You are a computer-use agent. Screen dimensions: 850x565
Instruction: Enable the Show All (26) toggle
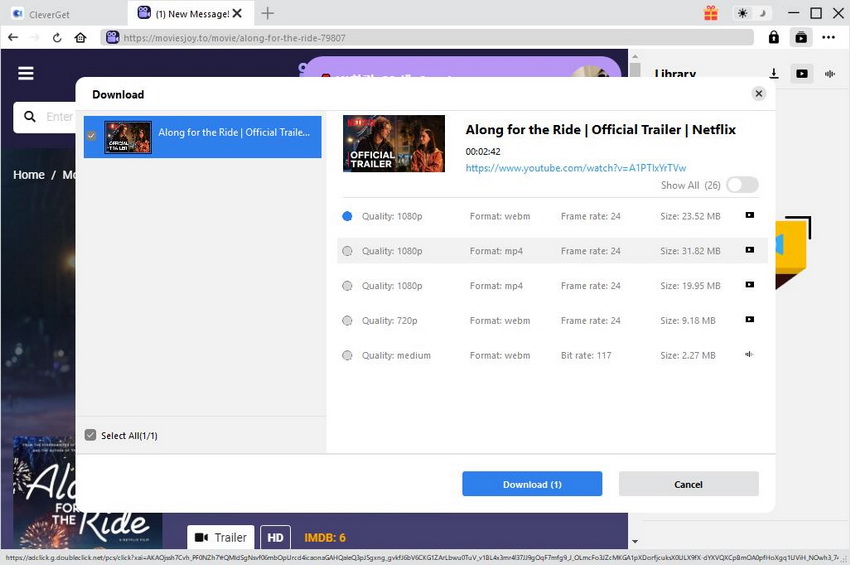742,185
